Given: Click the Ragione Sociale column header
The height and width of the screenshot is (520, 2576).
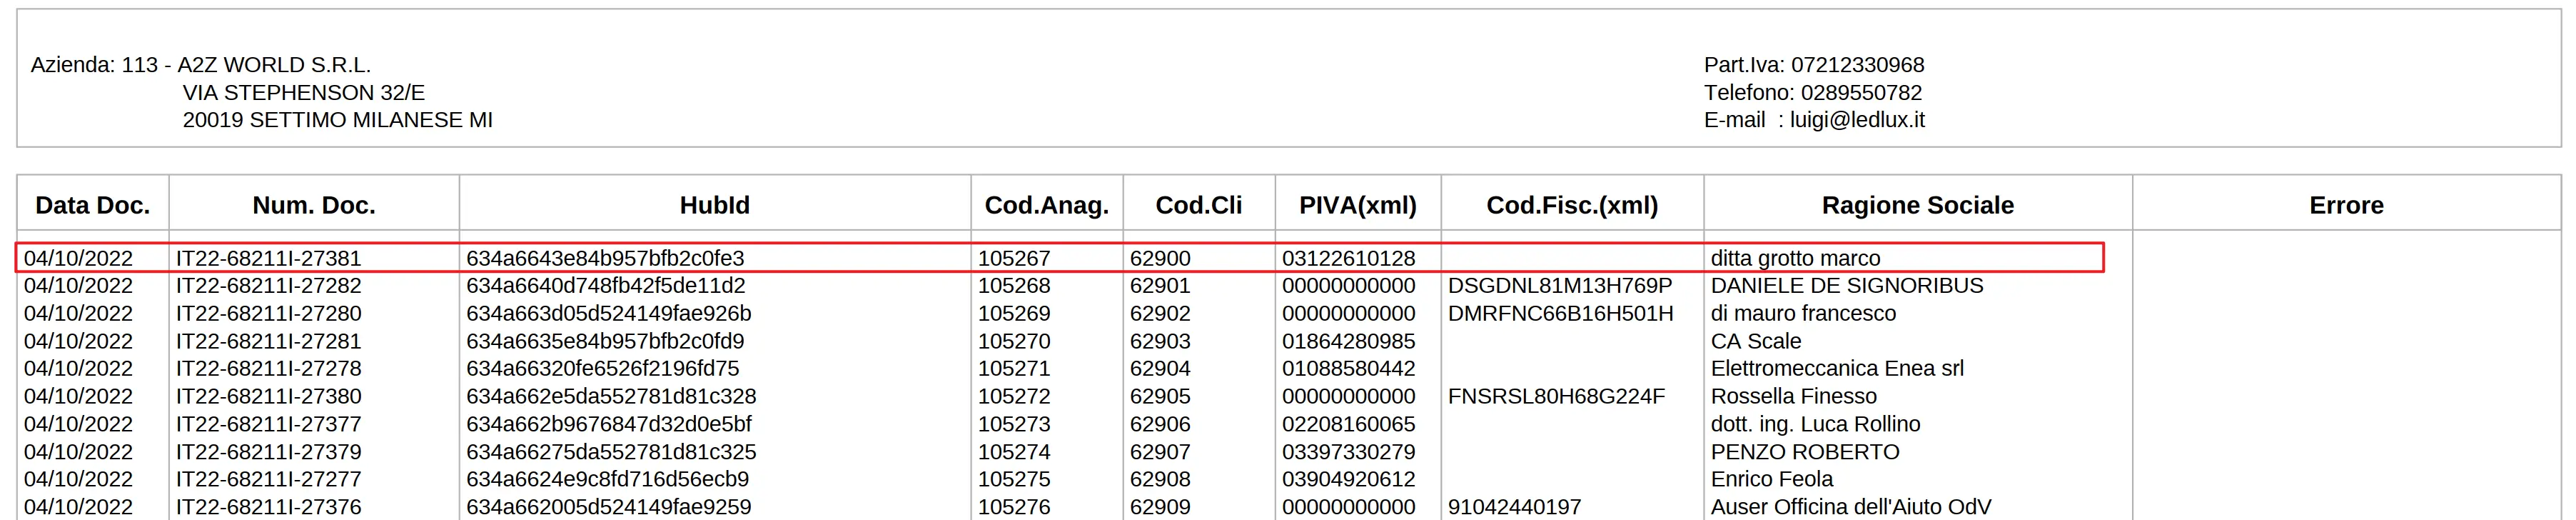Looking at the screenshot, I should click(1917, 205).
